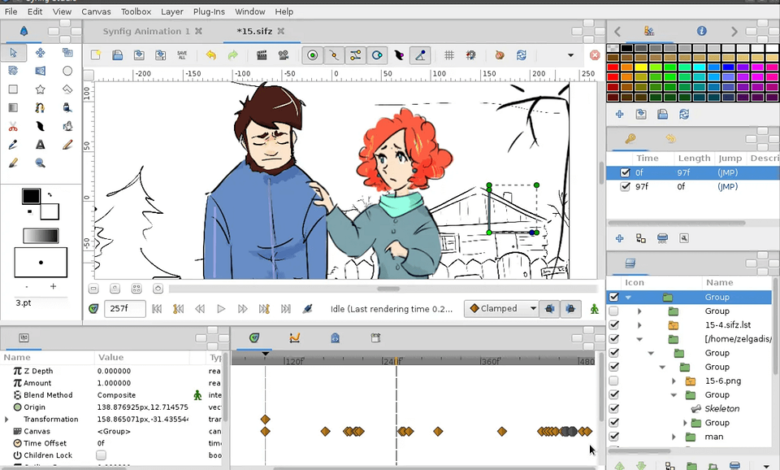
Task: Select the Star tool
Action: (40, 89)
